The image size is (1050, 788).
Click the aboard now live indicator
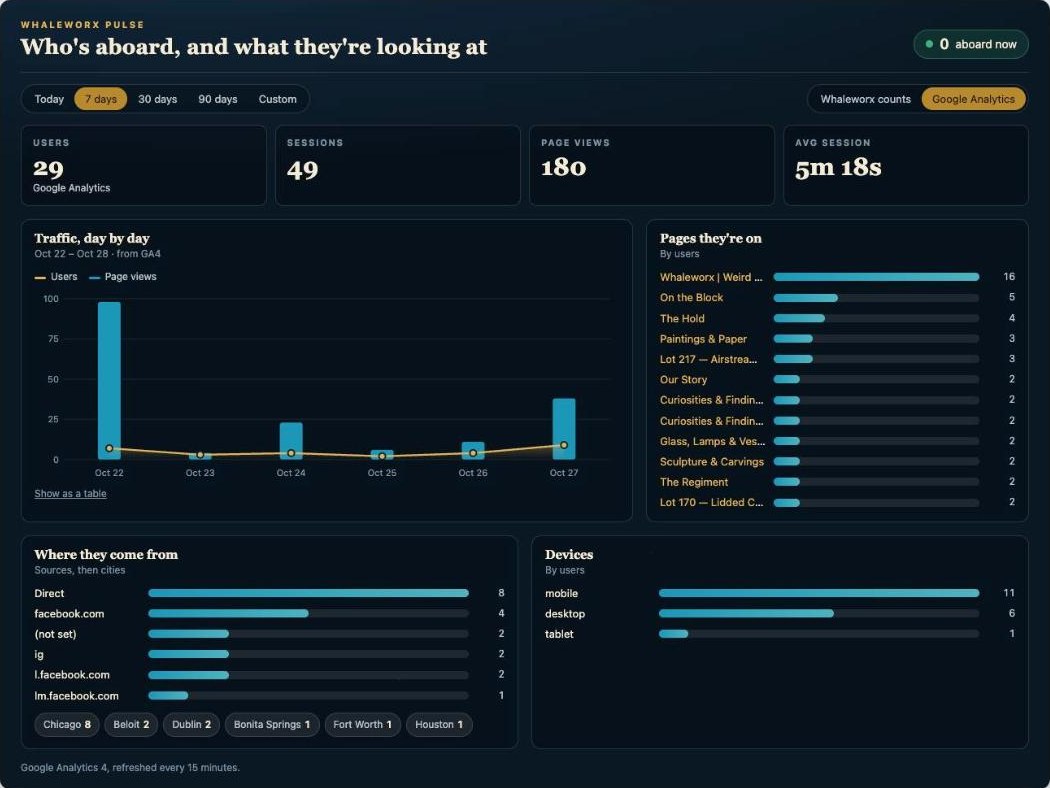tap(971, 44)
